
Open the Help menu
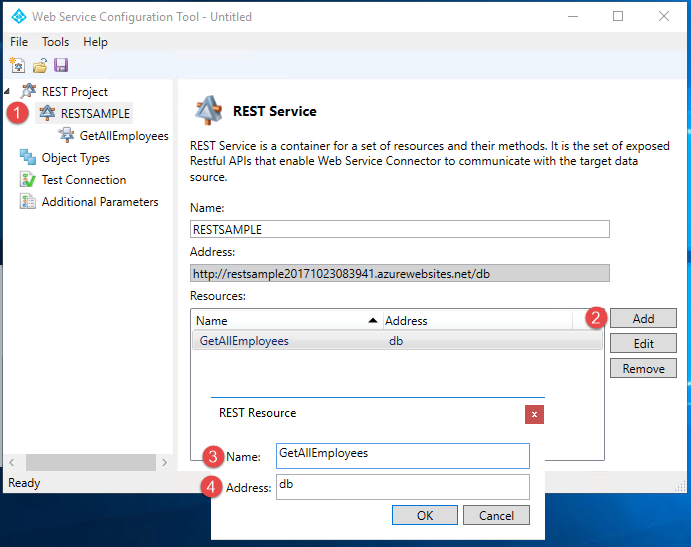point(95,41)
